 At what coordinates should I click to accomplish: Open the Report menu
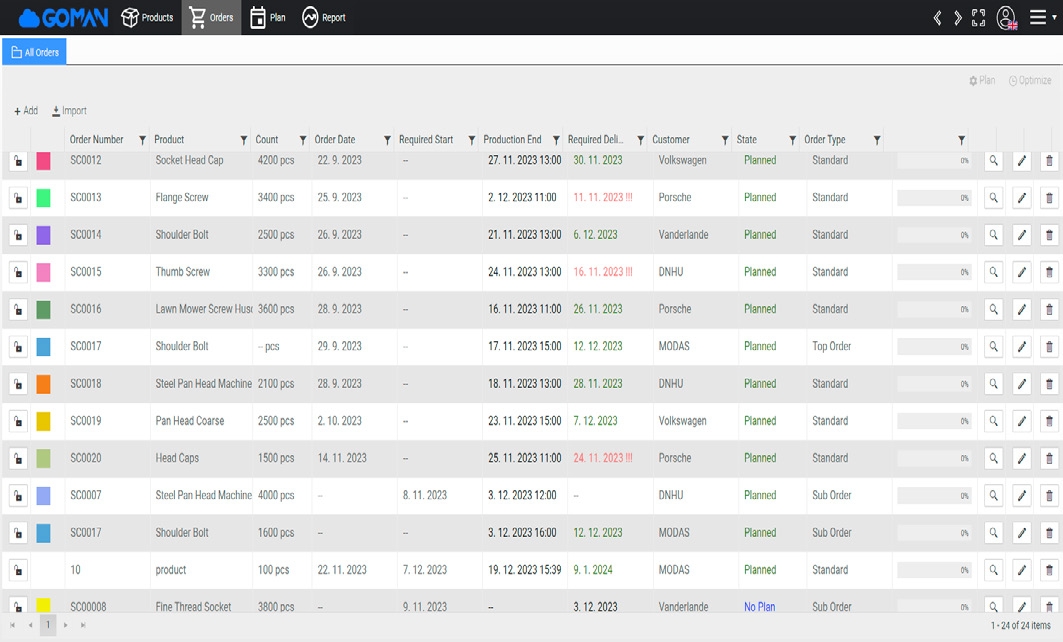click(x=323, y=18)
